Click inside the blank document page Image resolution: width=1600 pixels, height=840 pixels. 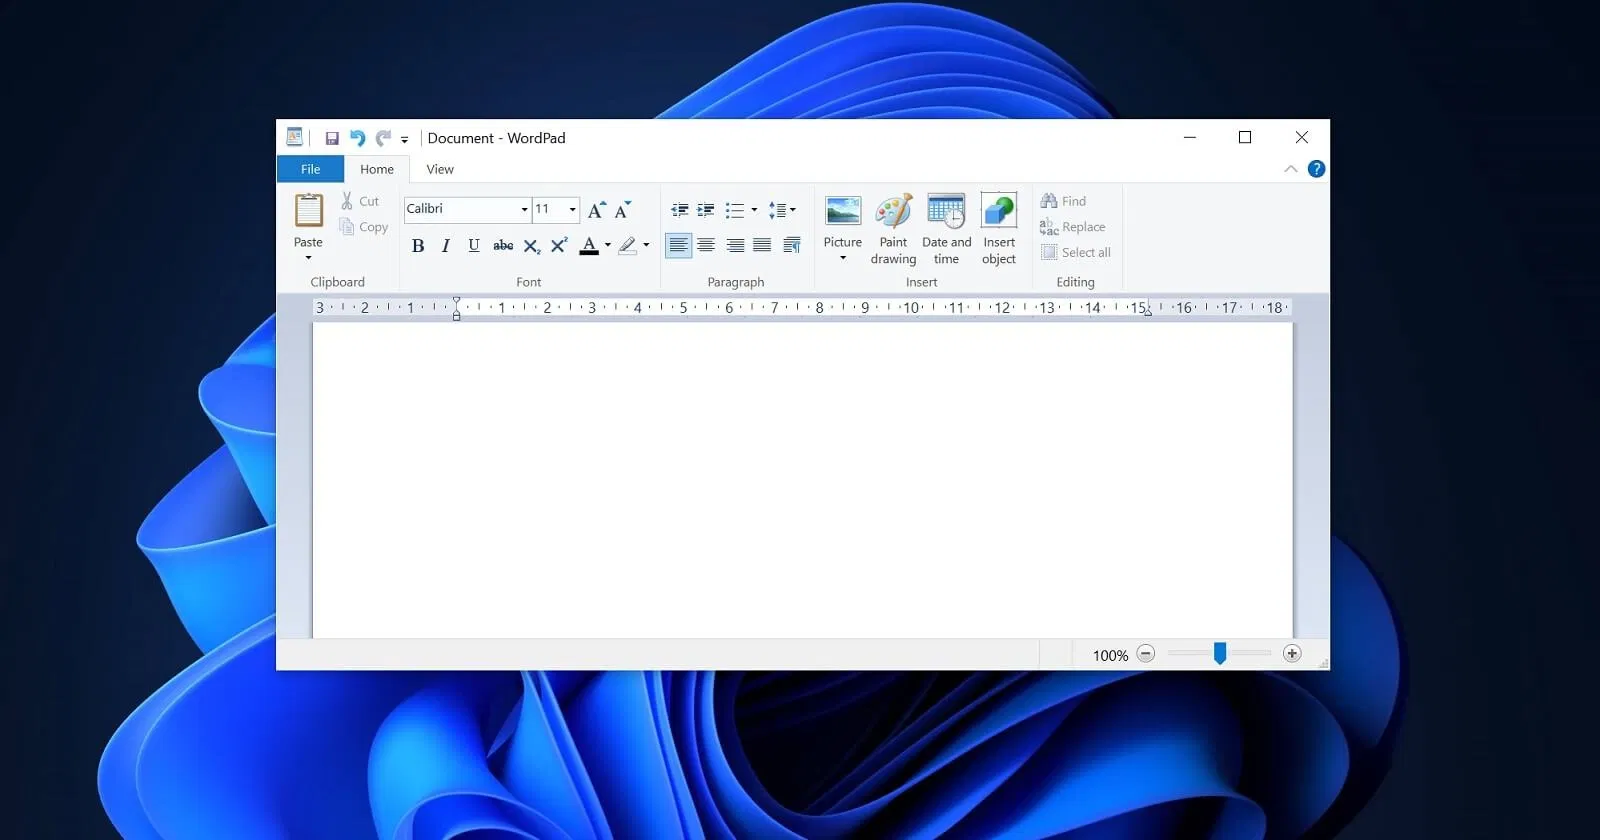coord(800,480)
